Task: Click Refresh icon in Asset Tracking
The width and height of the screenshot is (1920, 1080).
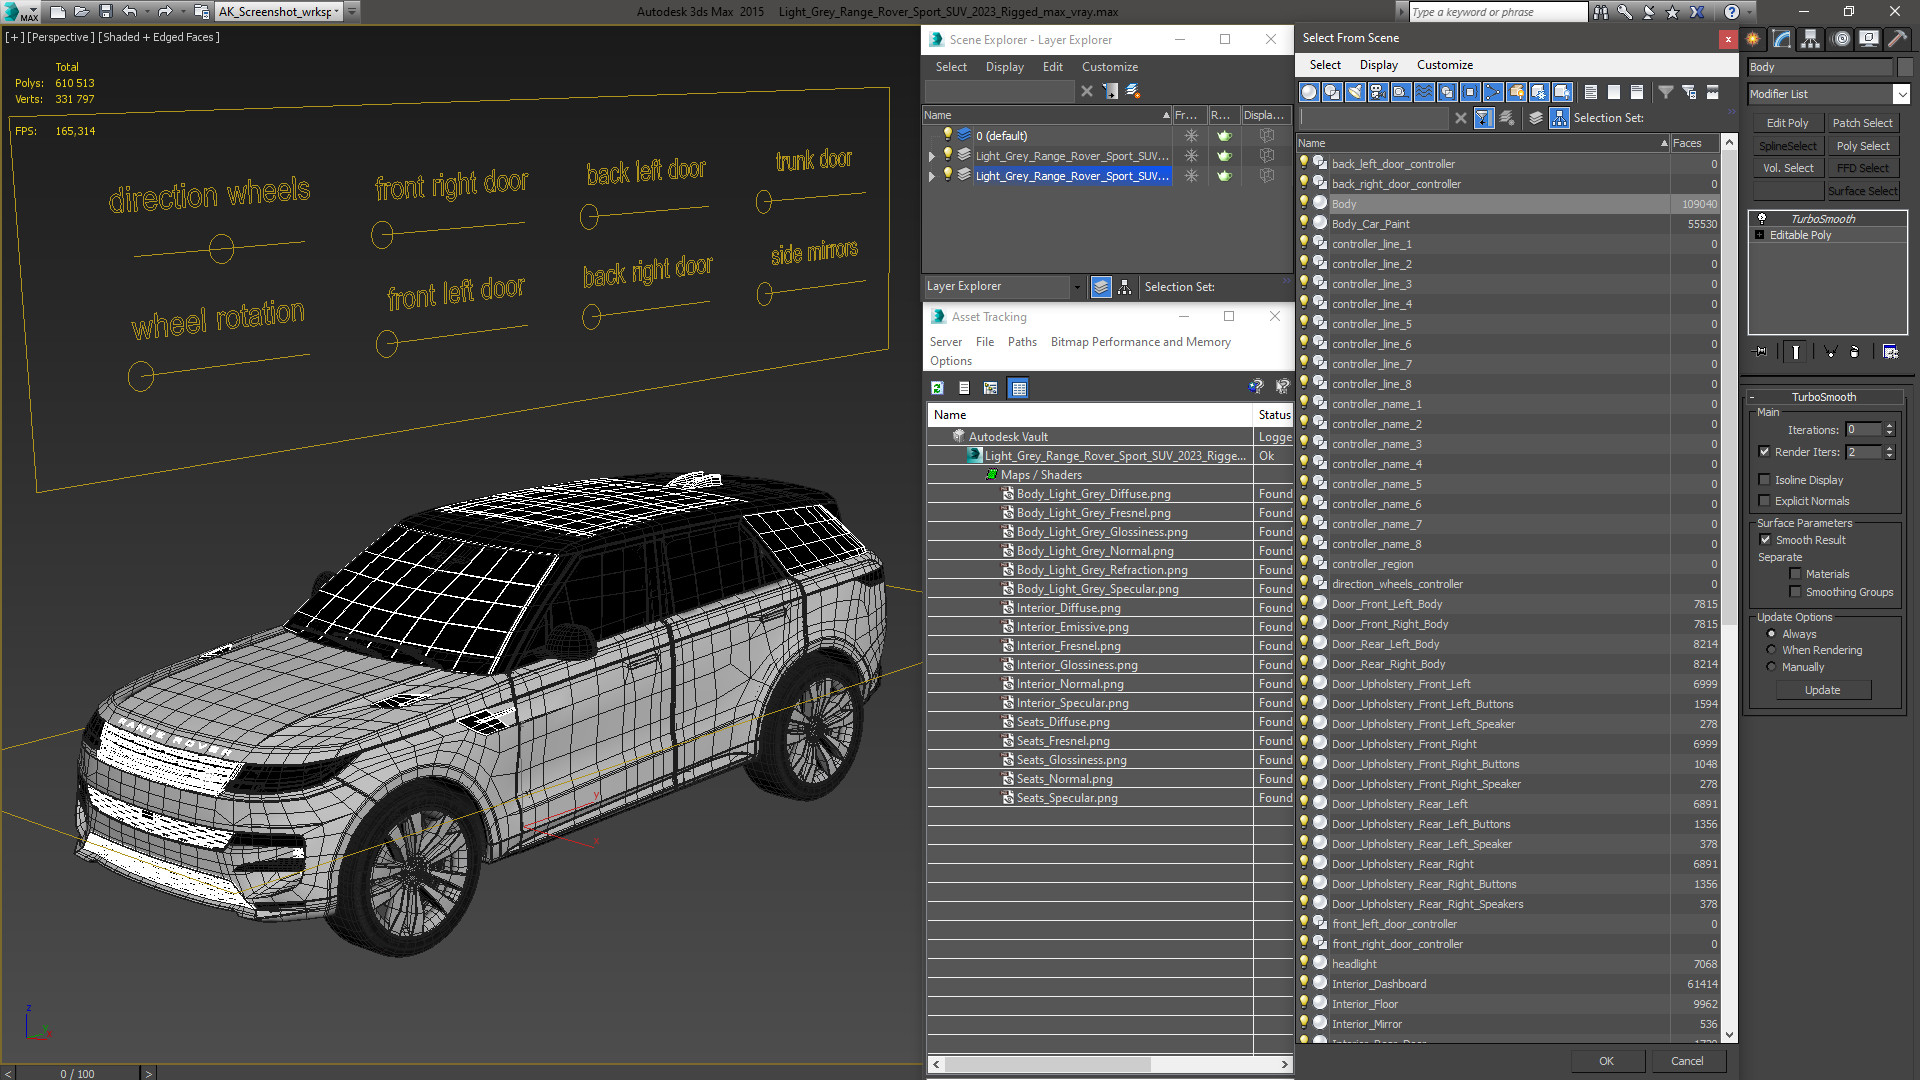Action: (938, 388)
